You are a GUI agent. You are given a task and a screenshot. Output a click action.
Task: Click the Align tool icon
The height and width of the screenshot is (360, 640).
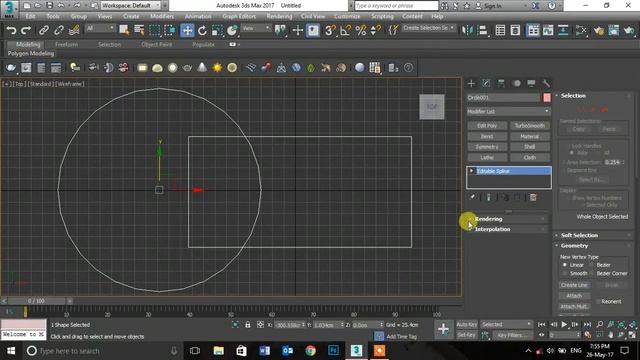(x=483, y=30)
